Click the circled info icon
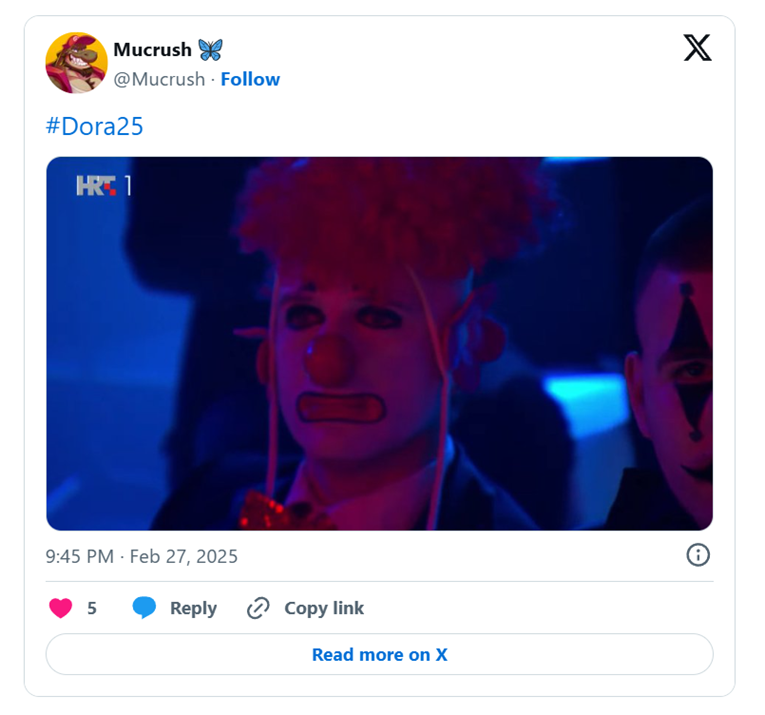 [698, 555]
